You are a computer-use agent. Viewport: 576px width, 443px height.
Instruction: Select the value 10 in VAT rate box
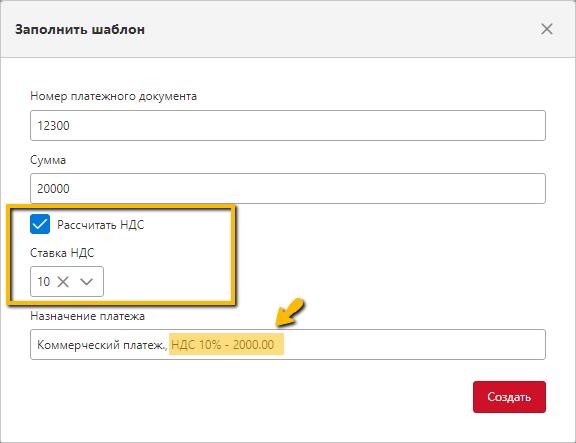tap(43, 282)
